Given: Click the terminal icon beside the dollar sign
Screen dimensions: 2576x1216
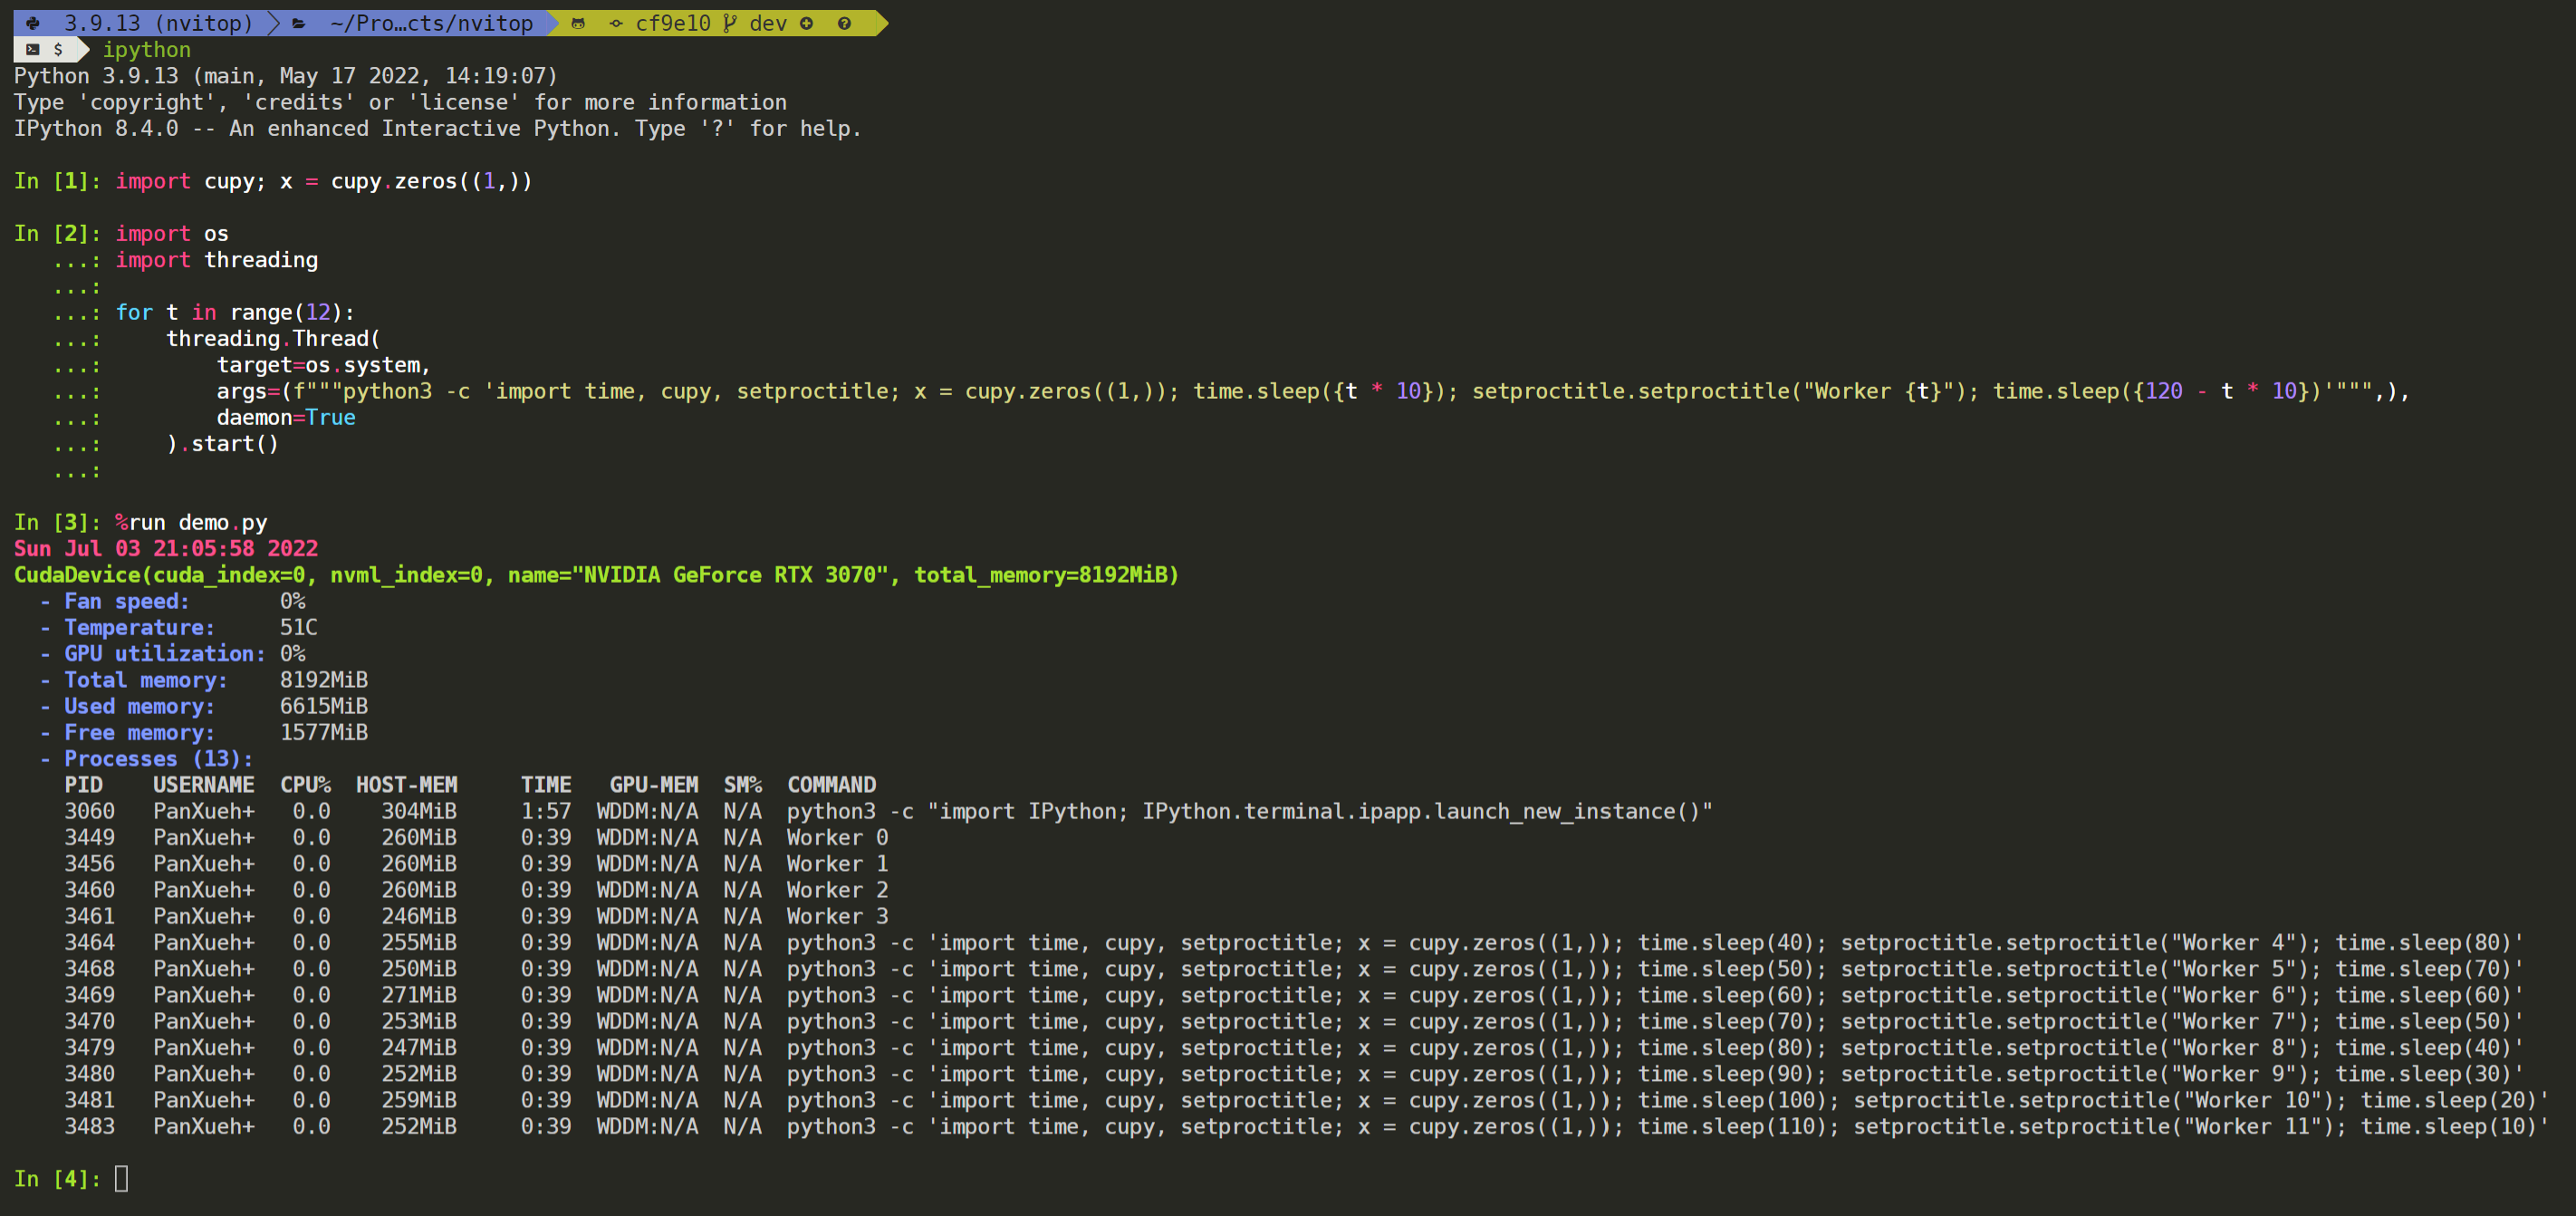Looking at the screenshot, I should pos(33,49).
